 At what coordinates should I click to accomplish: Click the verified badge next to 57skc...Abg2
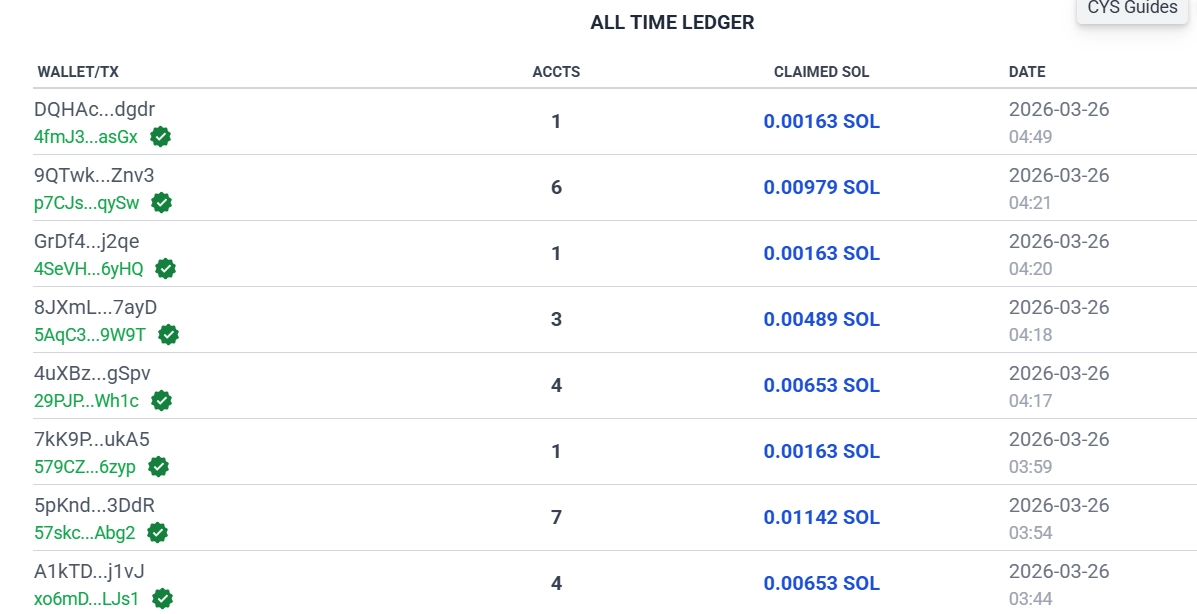click(158, 533)
